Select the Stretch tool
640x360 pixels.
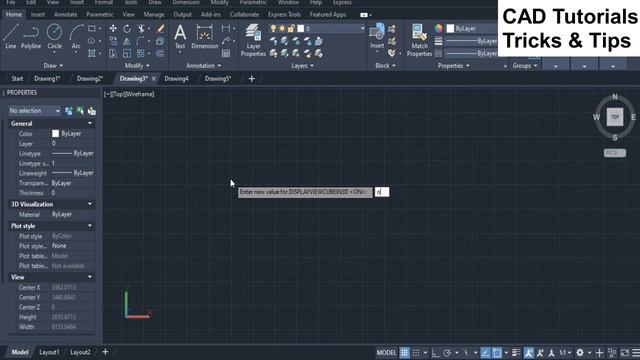[x=113, y=53]
